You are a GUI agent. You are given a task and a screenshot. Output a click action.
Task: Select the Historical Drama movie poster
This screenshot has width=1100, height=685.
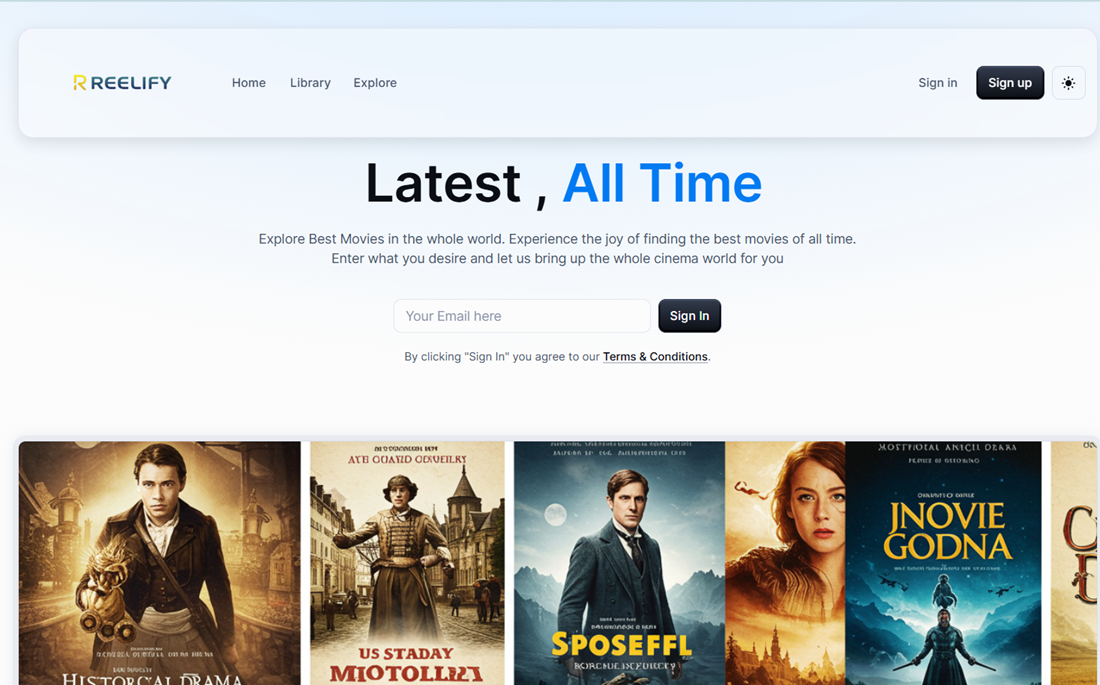tap(158, 563)
